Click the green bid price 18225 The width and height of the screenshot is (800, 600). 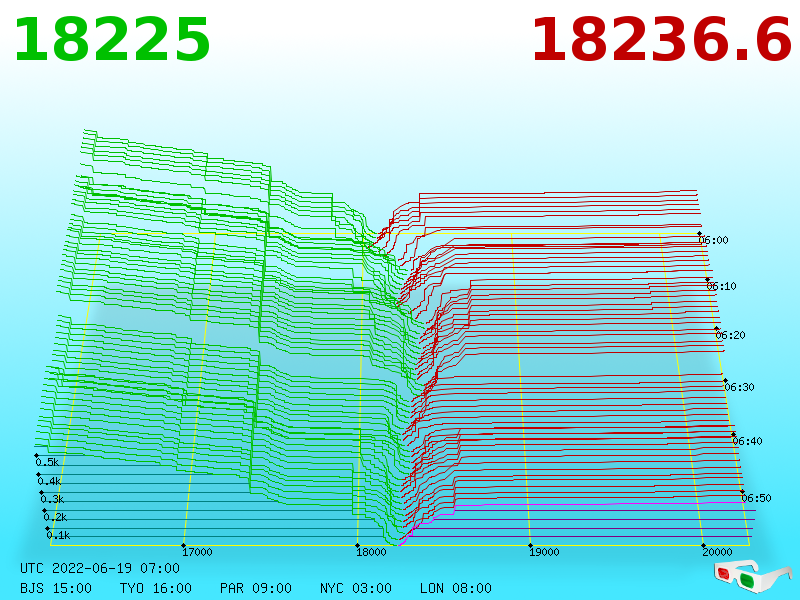coord(112,40)
